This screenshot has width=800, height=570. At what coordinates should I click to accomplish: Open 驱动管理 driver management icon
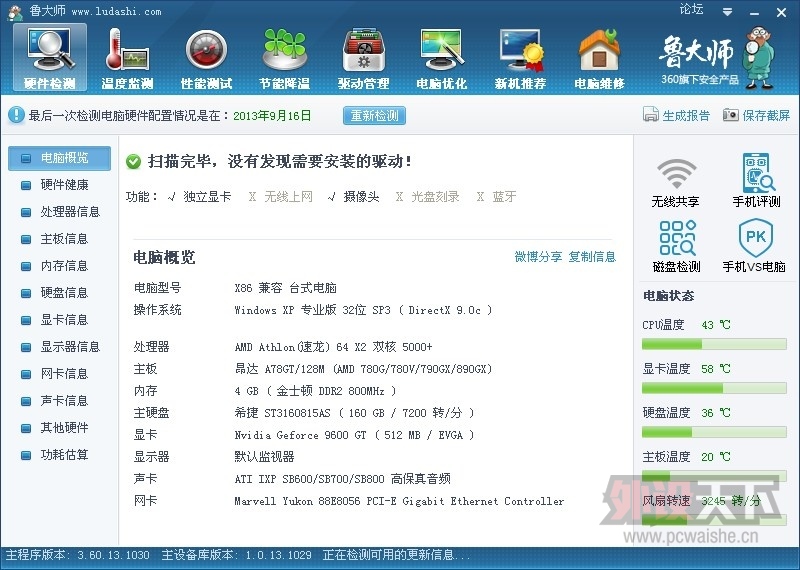point(363,57)
